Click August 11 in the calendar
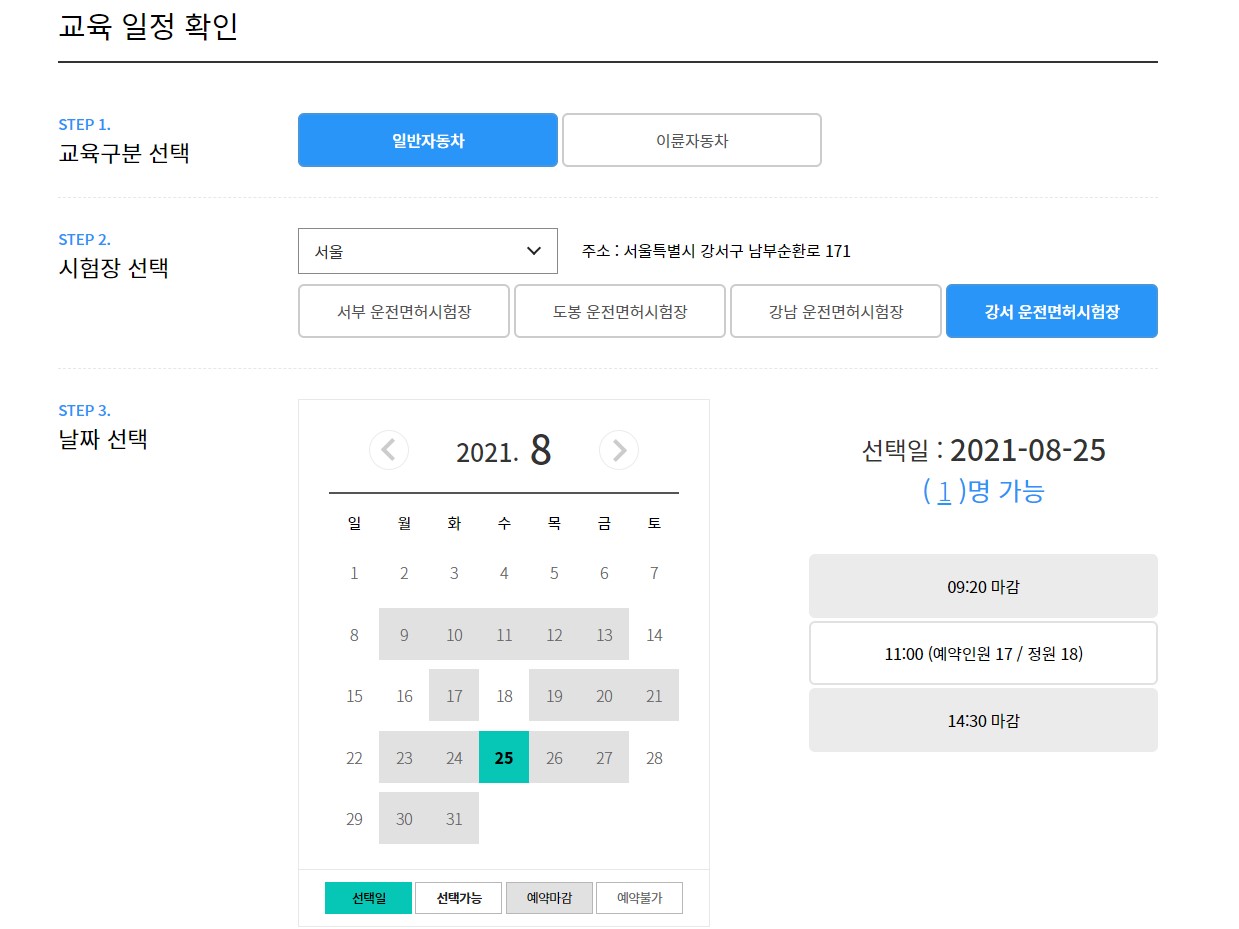 click(504, 635)
